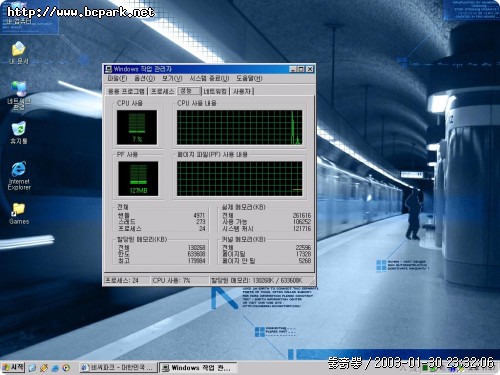This screenshot has height=375, width=500.
Task: Open the 시스템 종료(U) shut down menu
Action: 209,79
